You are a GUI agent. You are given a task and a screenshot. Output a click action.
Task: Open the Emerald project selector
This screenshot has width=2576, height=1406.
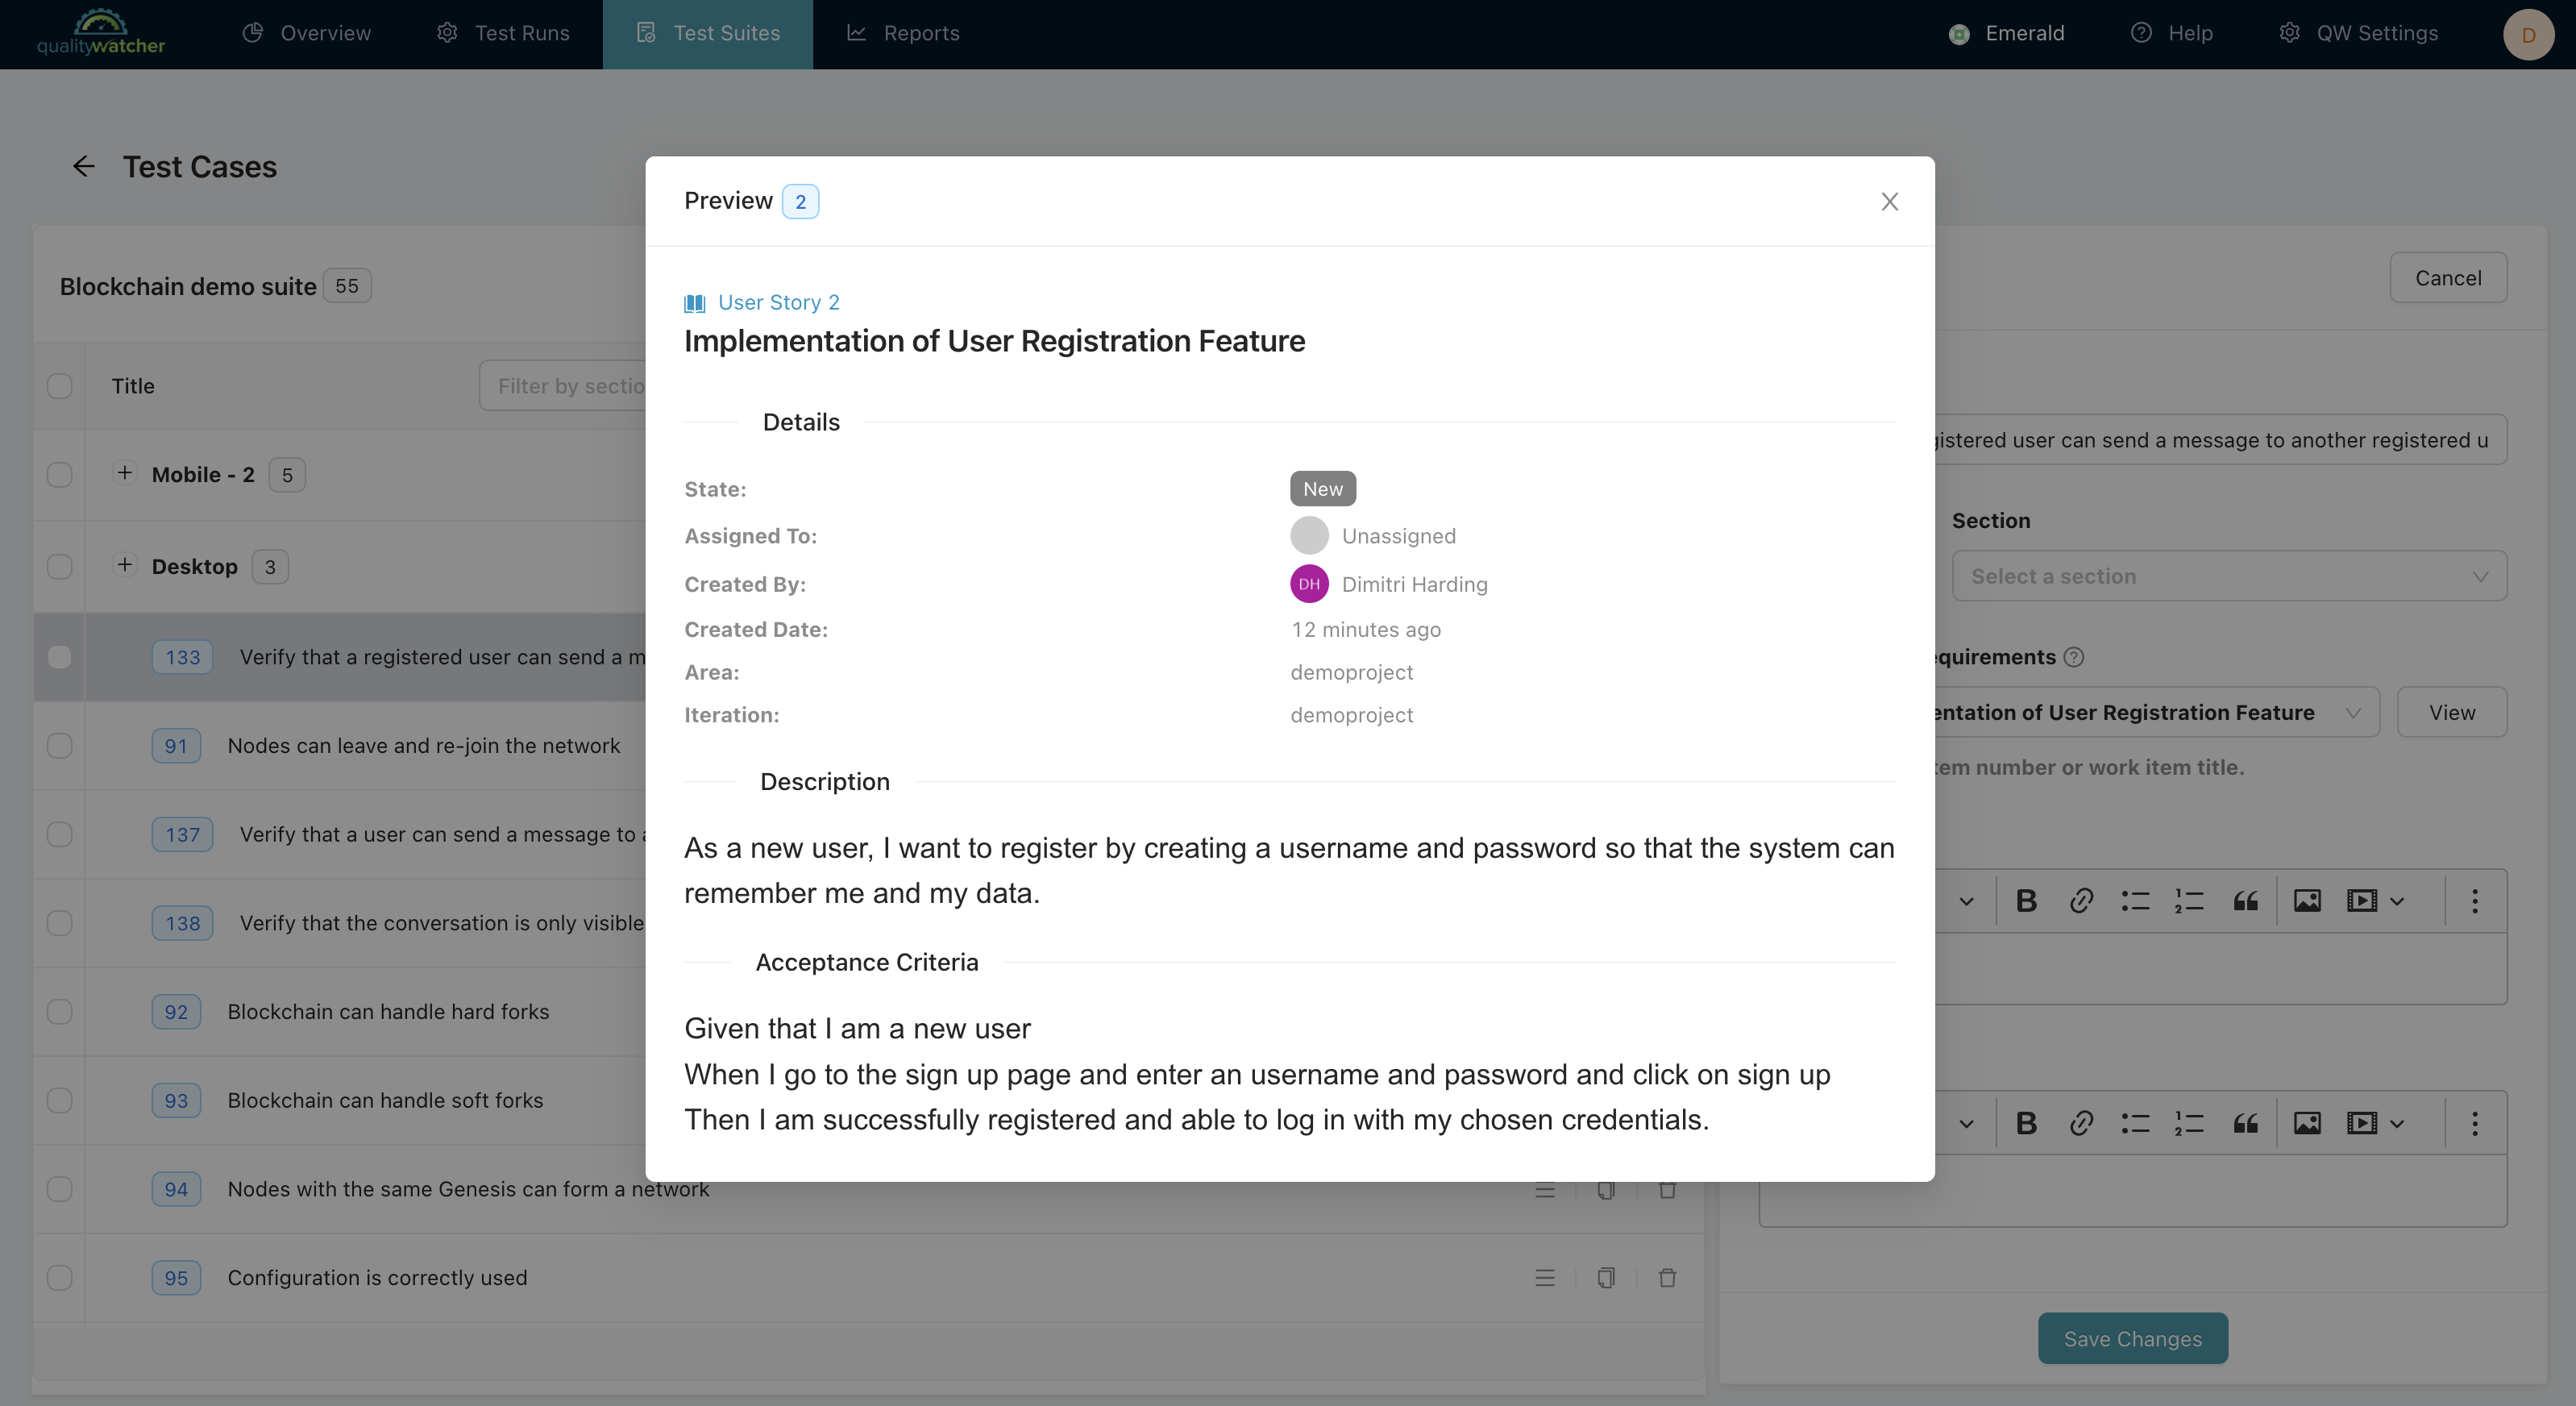2006,33
